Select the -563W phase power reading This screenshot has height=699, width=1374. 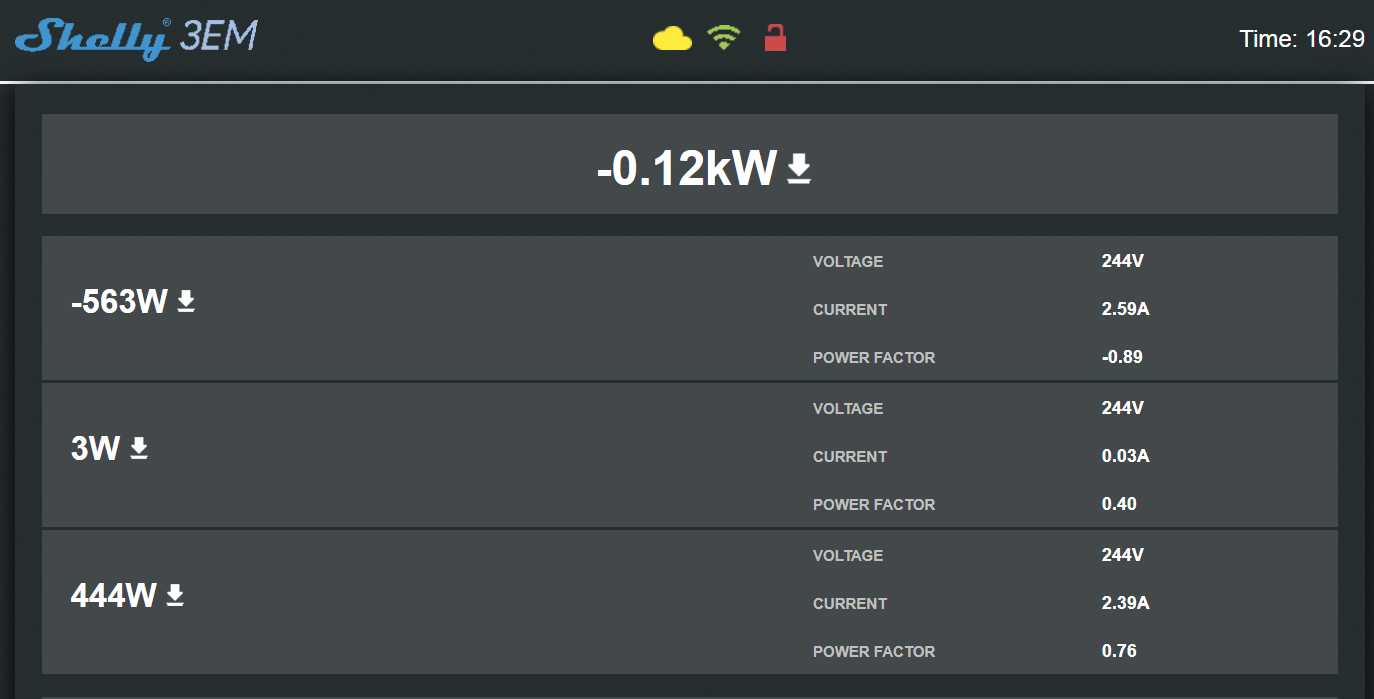(119, 301)
